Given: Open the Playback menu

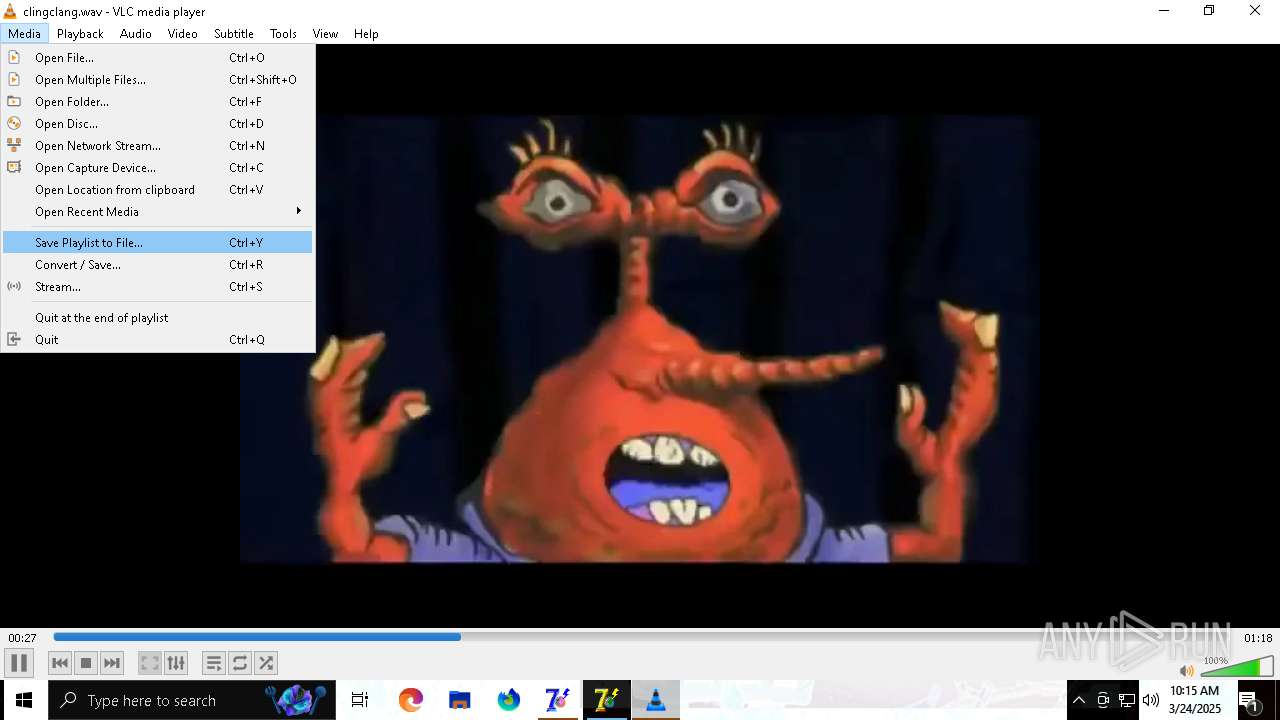Looking at the screenshot, I should tap(80, 34).
